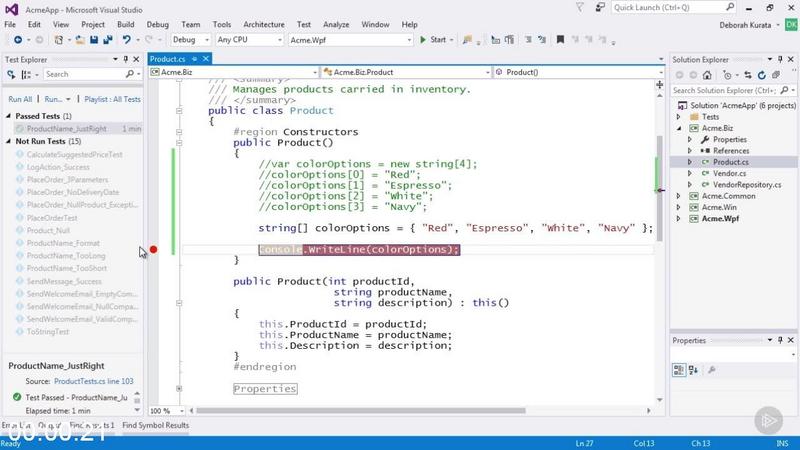Viewport: 800px width, 450px height.
Task: Open the Architecture menu
Action: coord(264,24)
